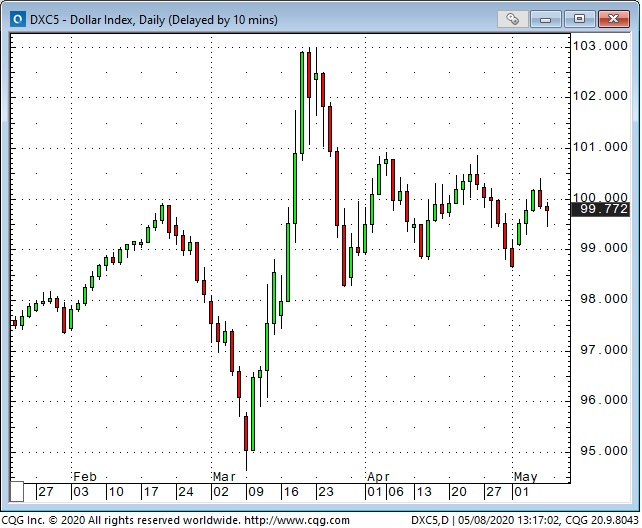This screenshot has height=528, width=642.
Task: Click the small white box at time axis start
Action: pyautogui.click(x=17, y=492)
